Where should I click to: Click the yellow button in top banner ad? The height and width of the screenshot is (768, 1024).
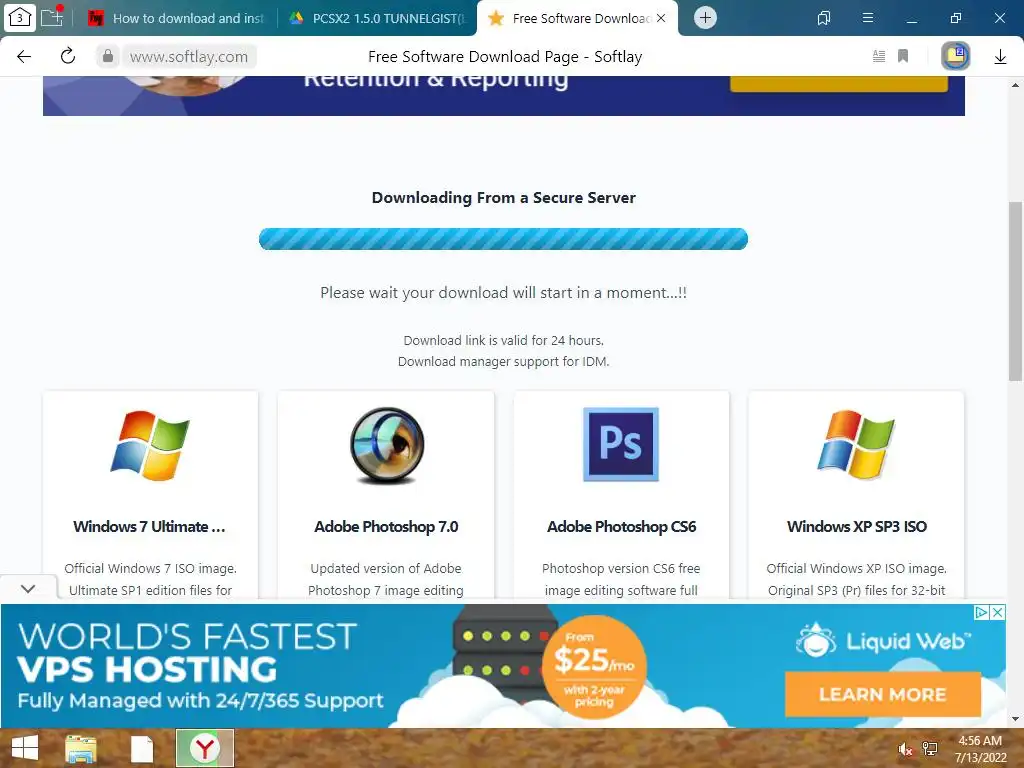839,84
